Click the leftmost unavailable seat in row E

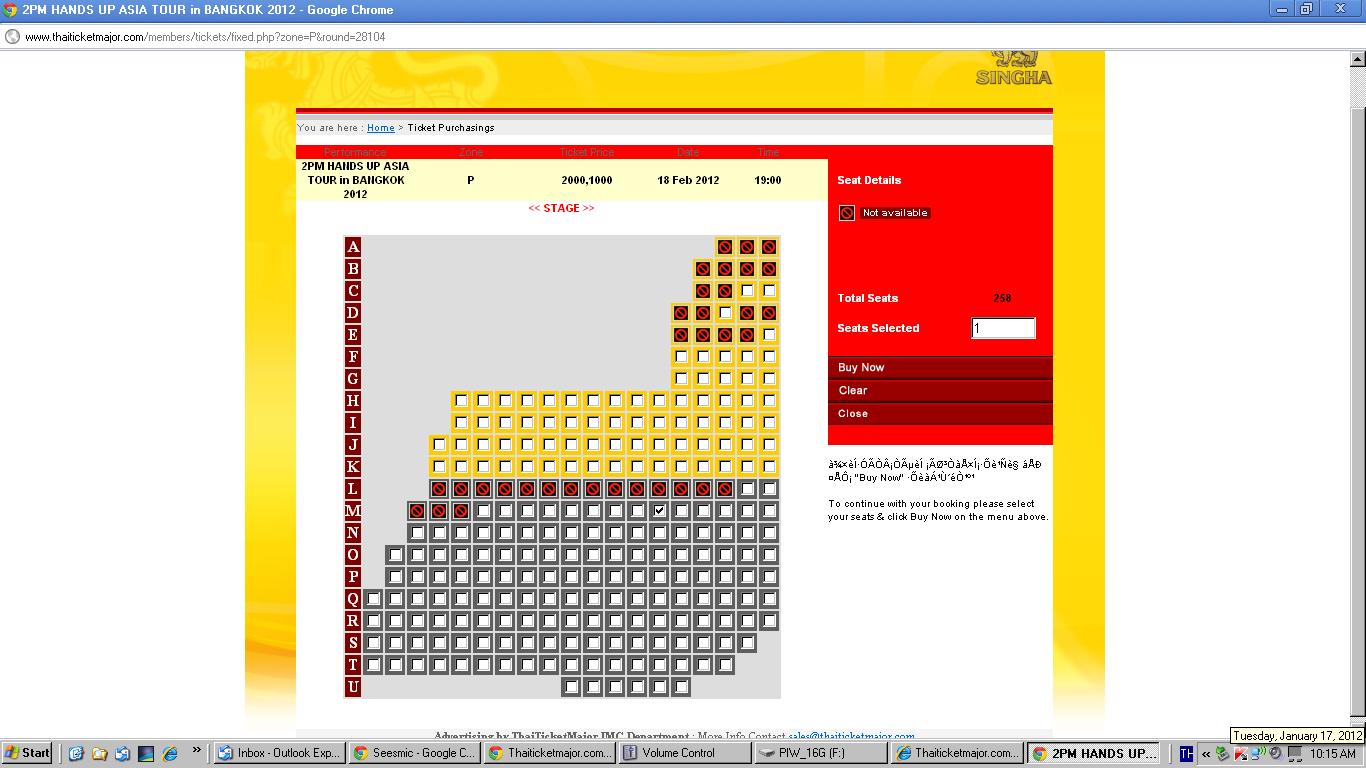tap(681, 335)
